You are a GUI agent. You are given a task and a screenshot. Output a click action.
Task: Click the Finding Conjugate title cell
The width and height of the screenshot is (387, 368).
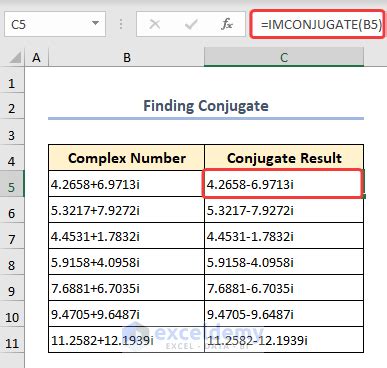tap(206, 106)
